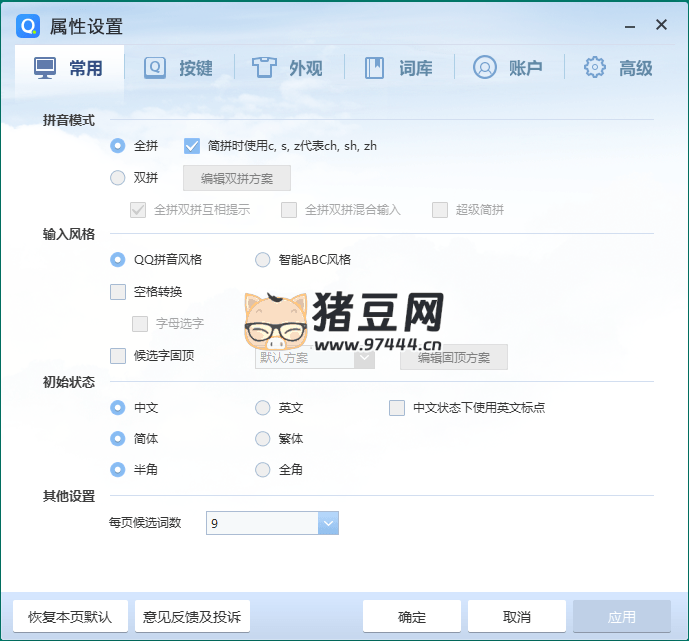Select 英文 initial state radio

point(262,408)
